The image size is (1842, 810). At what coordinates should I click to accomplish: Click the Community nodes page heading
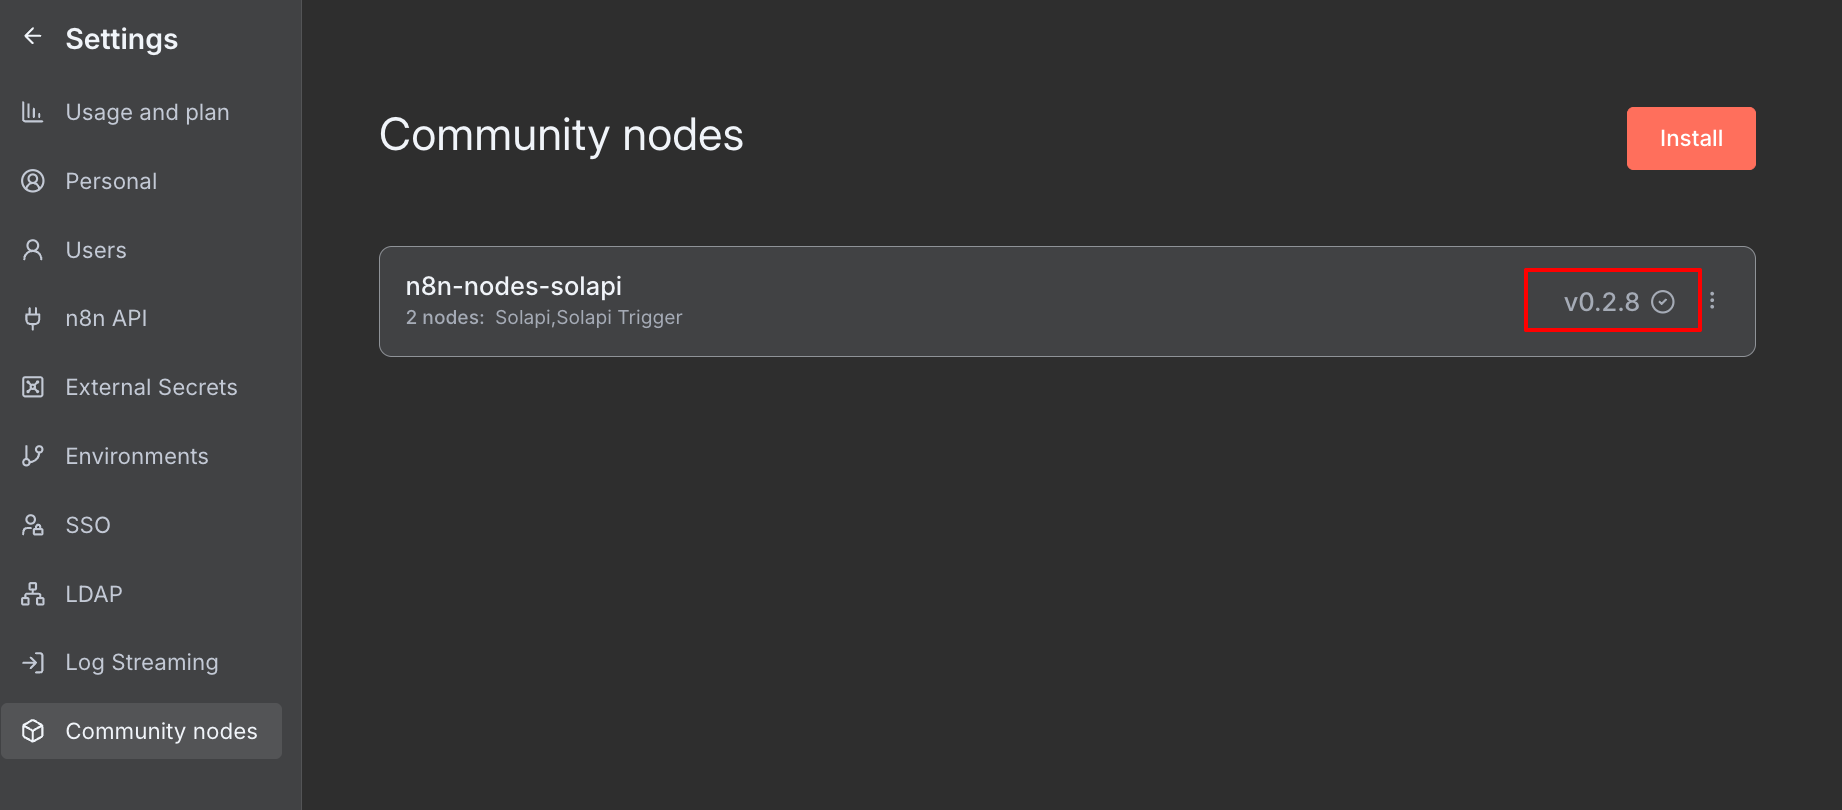(x=561, y=135)
